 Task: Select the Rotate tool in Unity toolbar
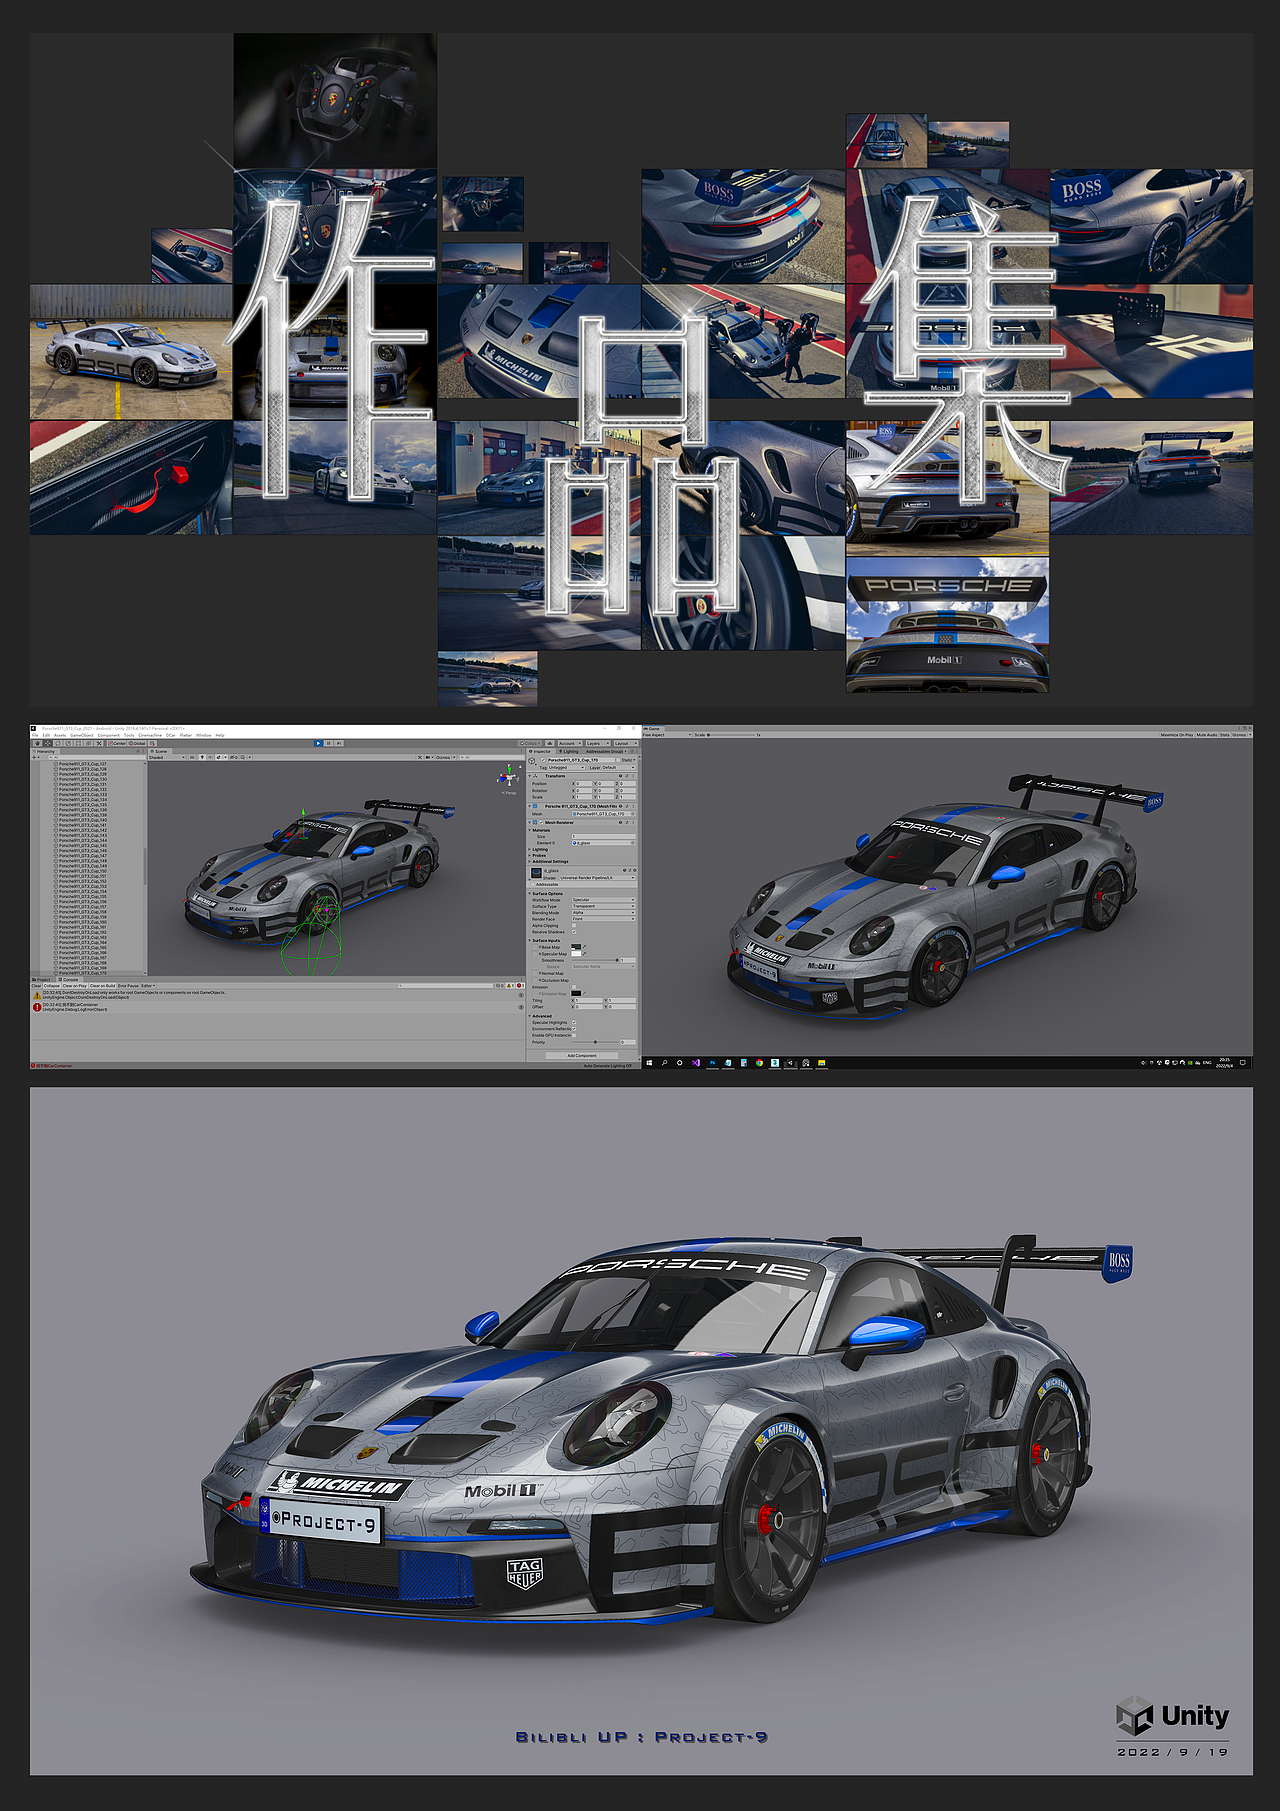(x=58, y=743)
